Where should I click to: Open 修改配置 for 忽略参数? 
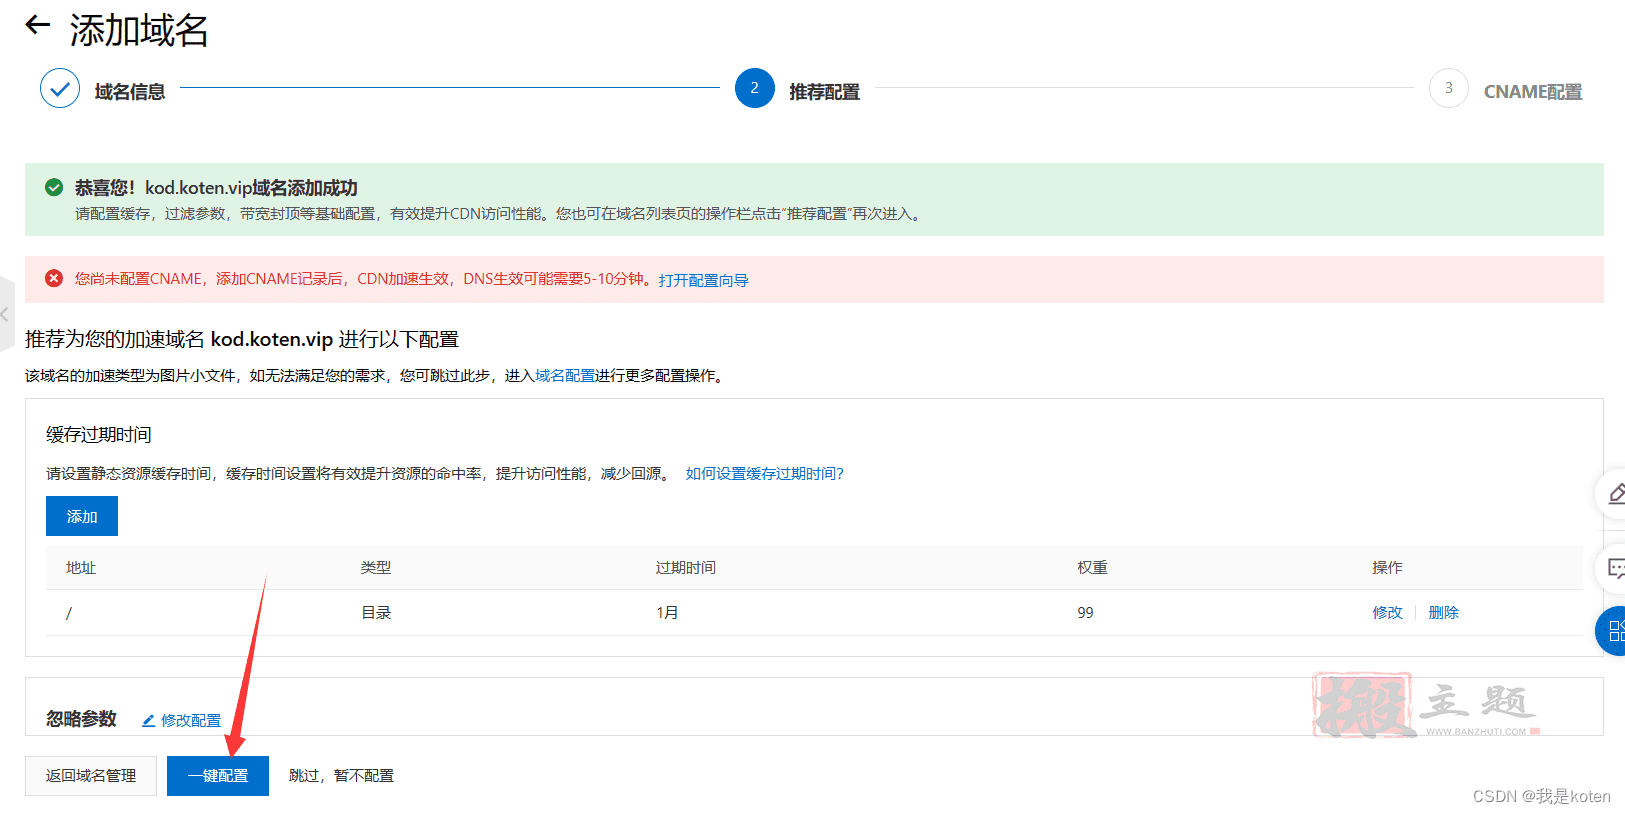click(191, 721)
